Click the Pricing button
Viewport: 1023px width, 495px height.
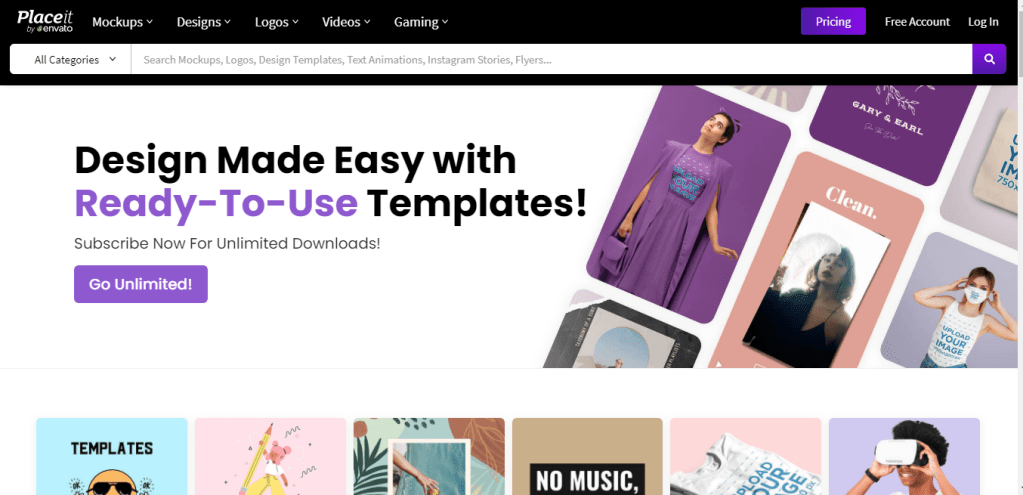tap(833, 22)
